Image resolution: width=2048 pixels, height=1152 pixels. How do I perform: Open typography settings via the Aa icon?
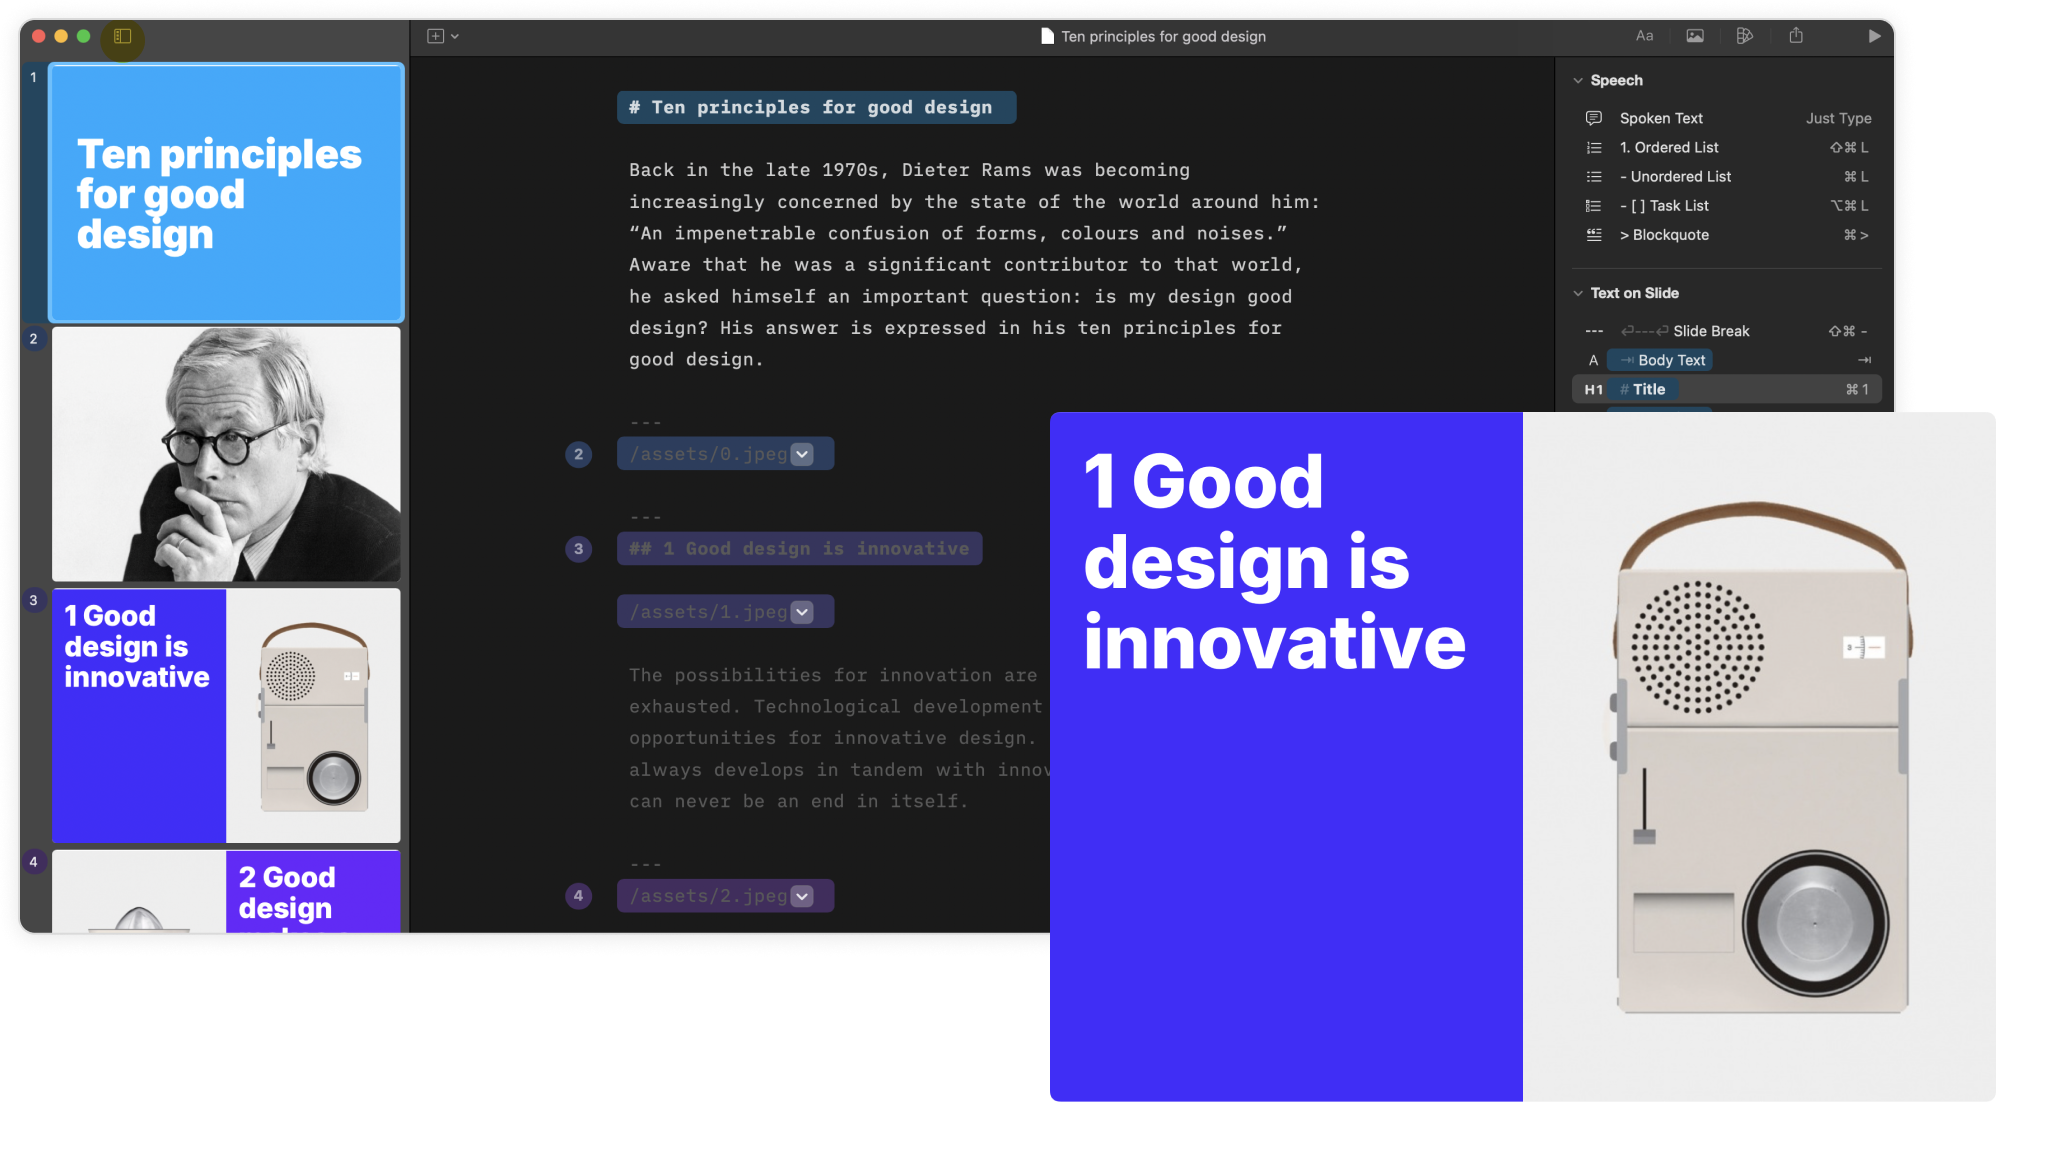[1644, 36]
